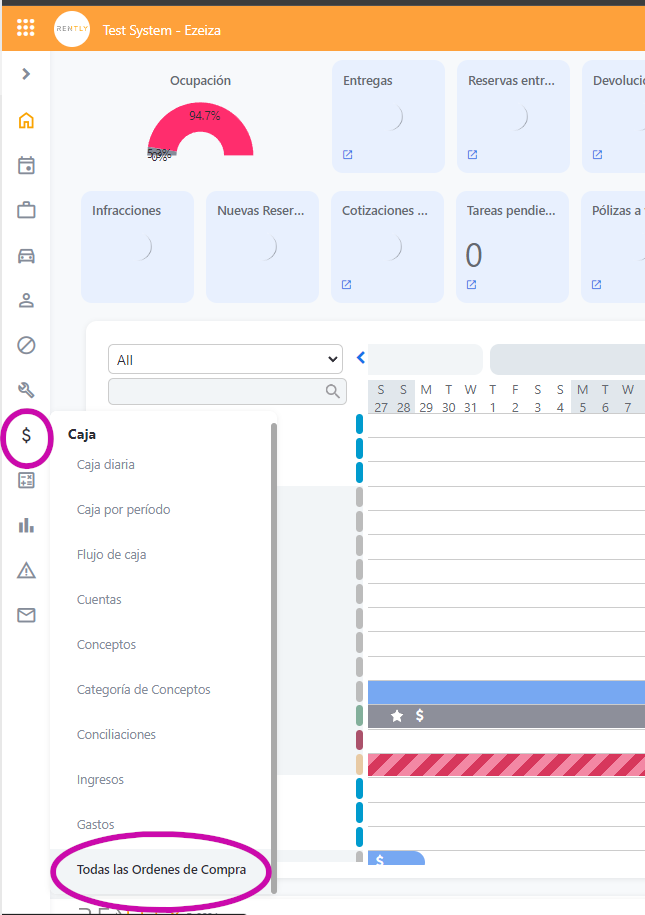Open the Entregas card external link
645x915 pixels.
348,155
